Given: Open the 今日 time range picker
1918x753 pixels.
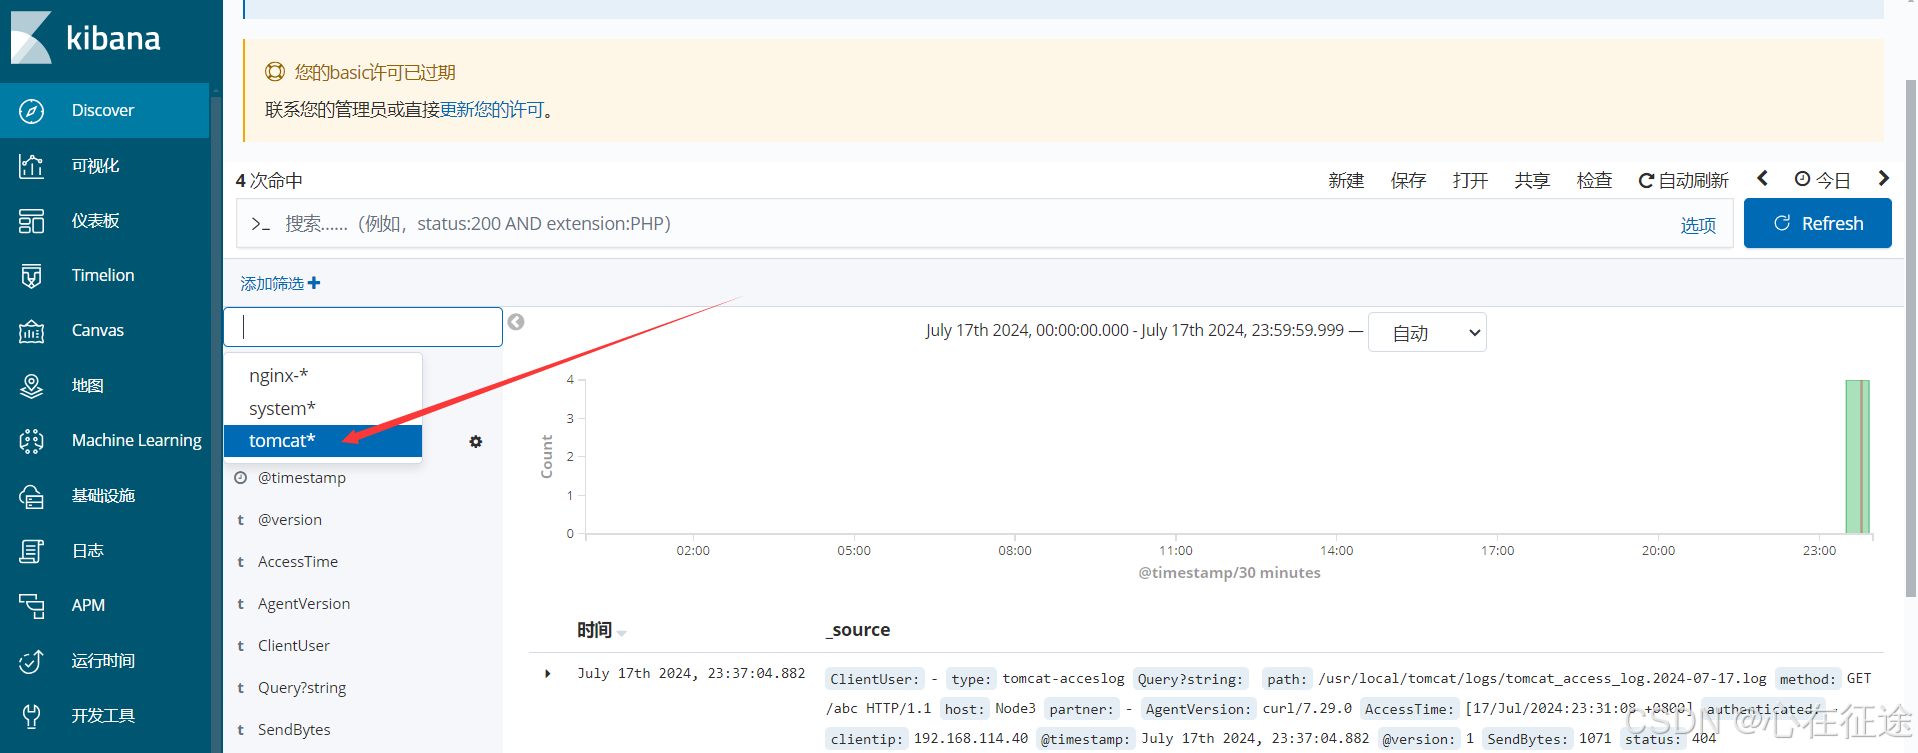Looking at the screenshot, I should pyautogui.click(x=1822, y=180).
